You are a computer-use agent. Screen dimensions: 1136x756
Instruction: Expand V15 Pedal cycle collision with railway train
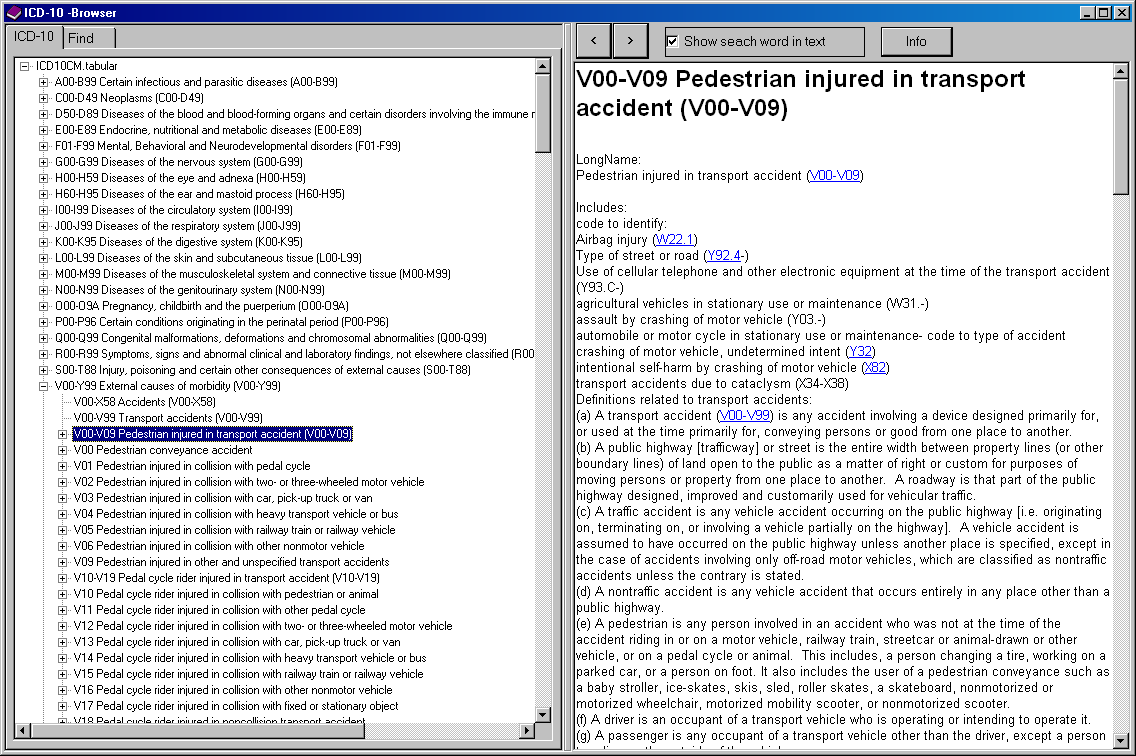[62, 674]
